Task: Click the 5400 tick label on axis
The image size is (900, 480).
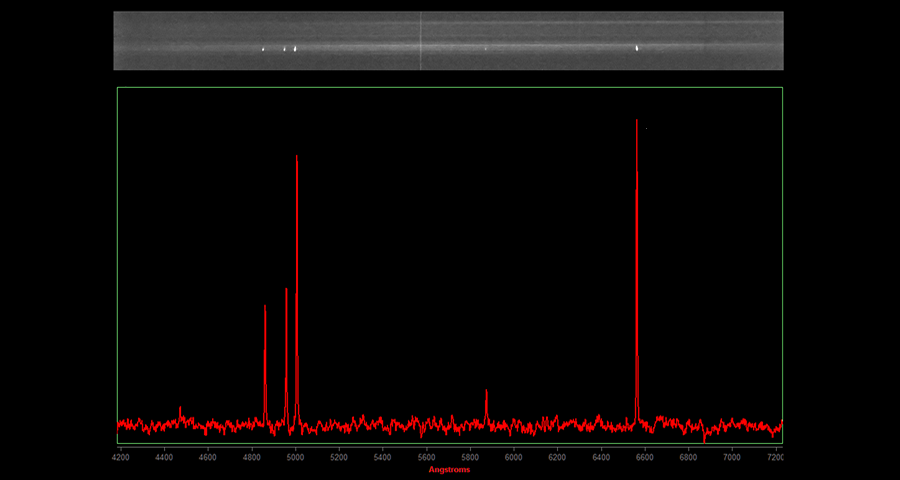Action: point(382,457)
